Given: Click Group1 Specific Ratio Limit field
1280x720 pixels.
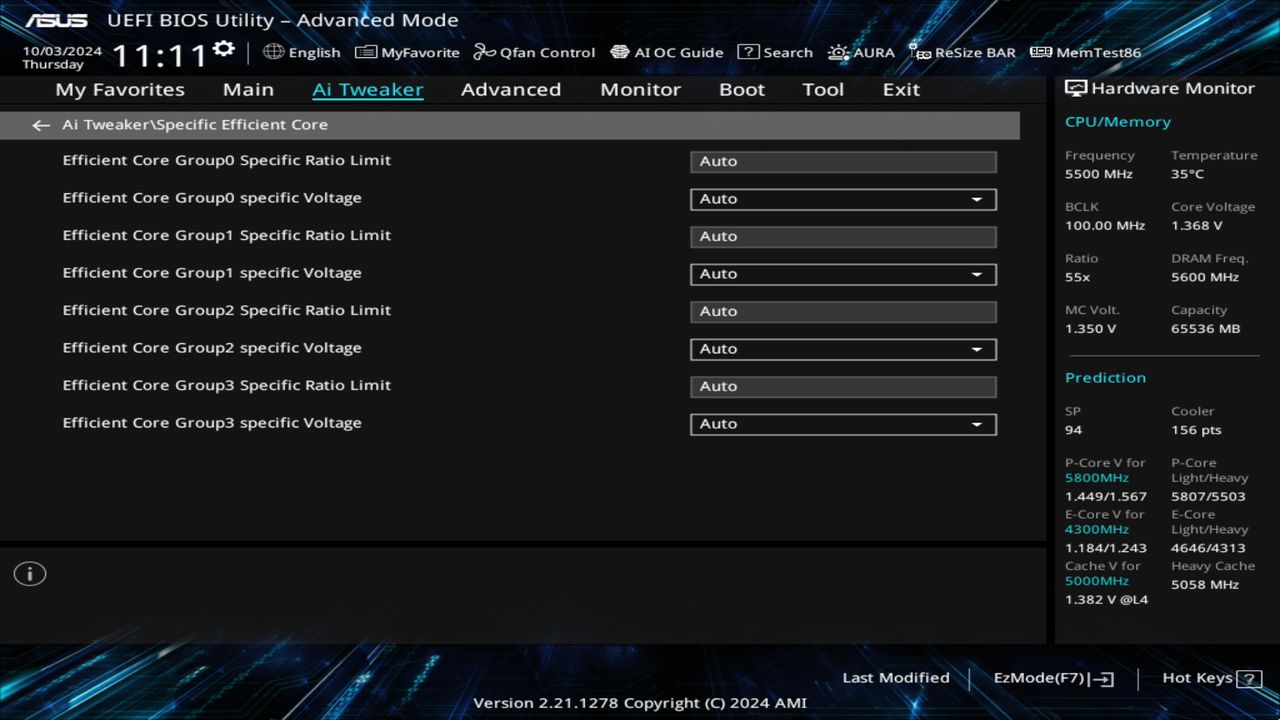Looking at the screenshot, I should pos(842,236).
